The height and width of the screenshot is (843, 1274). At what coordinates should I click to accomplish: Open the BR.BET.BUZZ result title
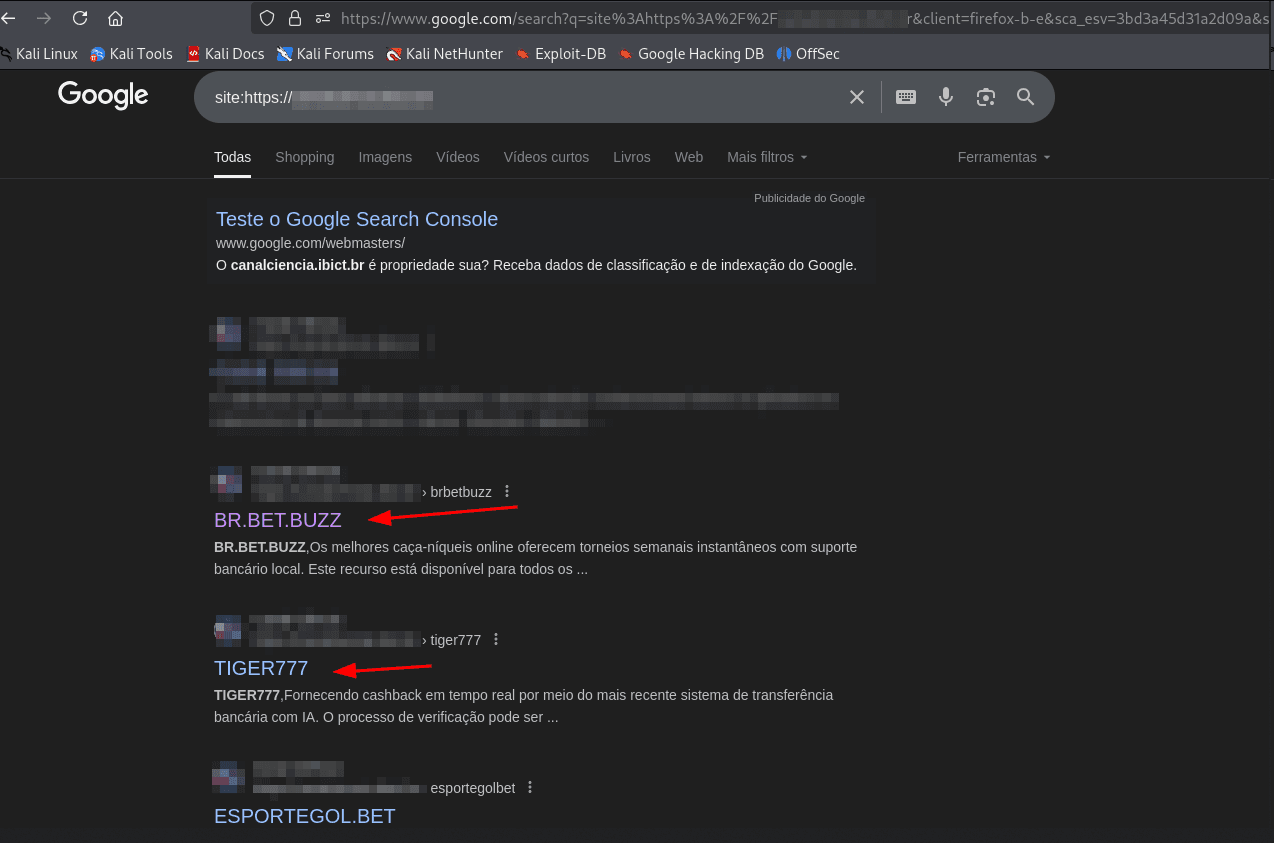[x=278, y=520]
